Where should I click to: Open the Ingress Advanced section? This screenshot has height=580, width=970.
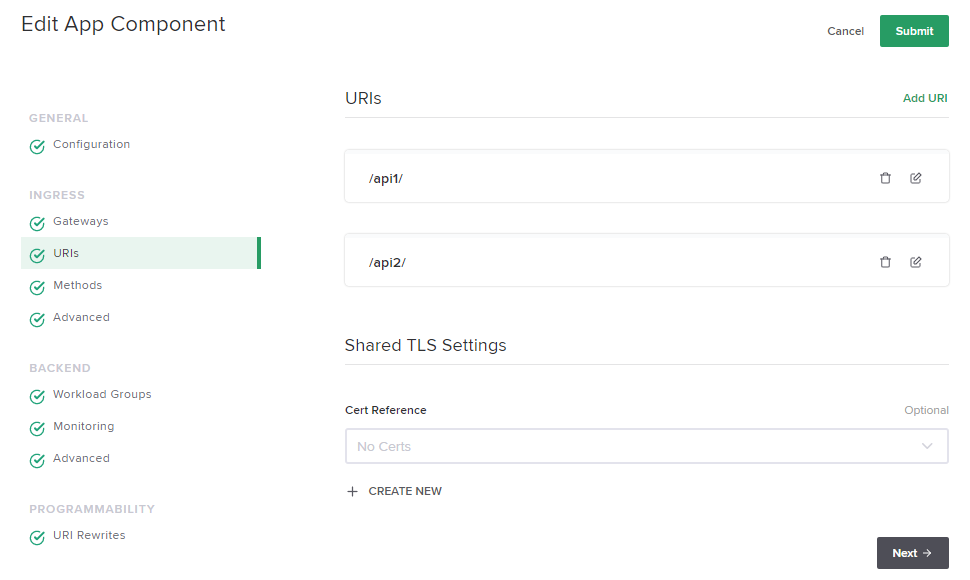(x=81, y=317)
